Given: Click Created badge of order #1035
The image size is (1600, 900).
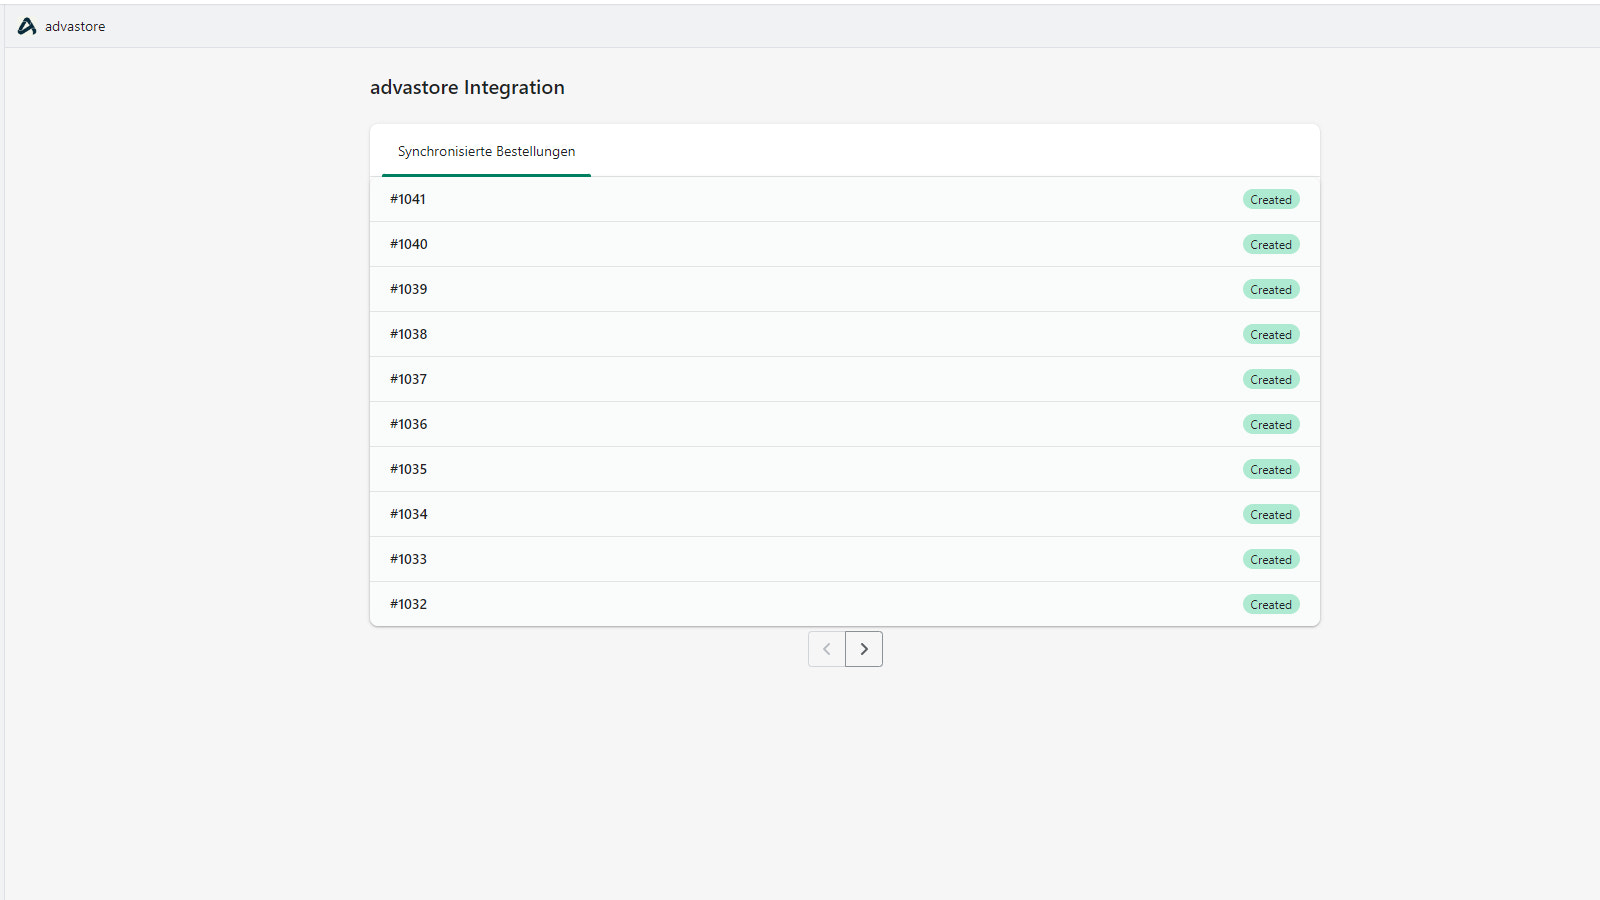Looking at the screenshot, I should [x=1271, y=470].
